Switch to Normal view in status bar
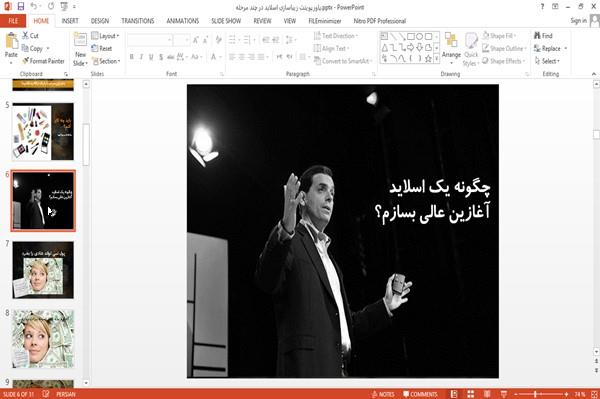600x399 pixels. pyautogui.click(x=454, y=394)
